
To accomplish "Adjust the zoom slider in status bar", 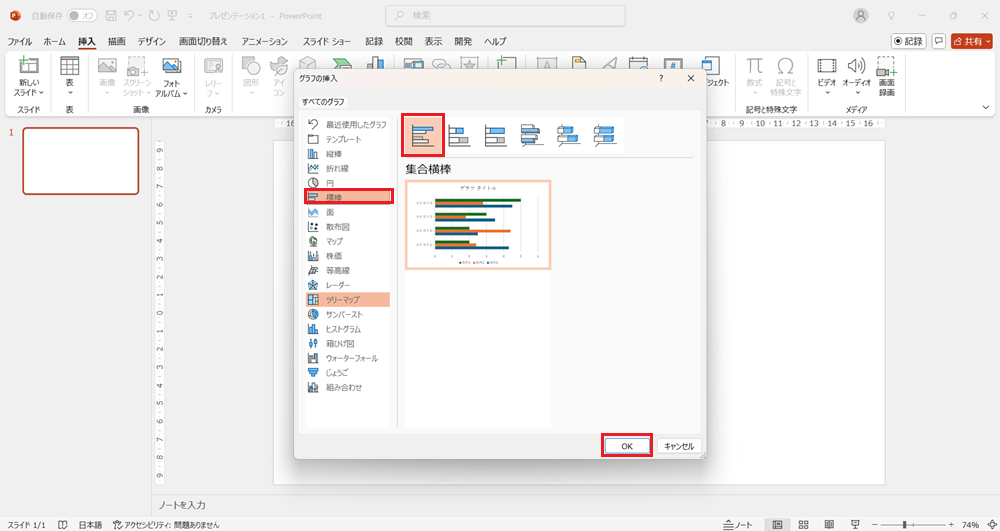I will (905, 524).
